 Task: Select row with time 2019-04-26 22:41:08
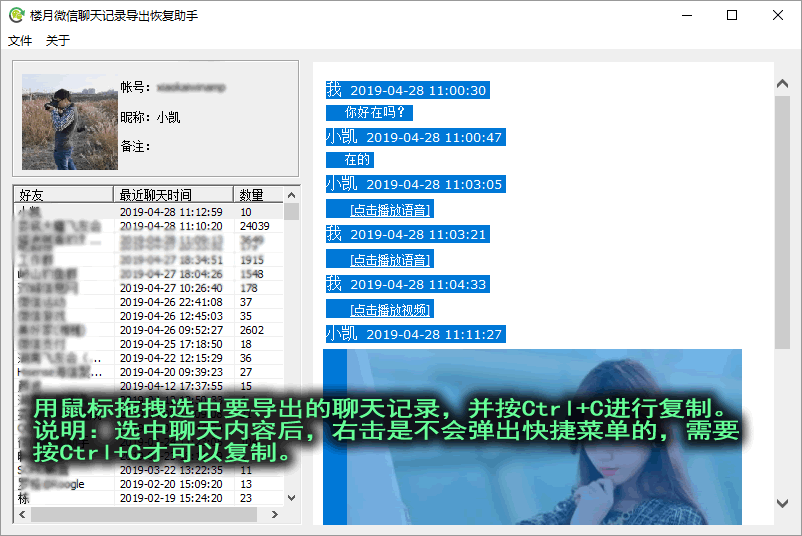148,302
